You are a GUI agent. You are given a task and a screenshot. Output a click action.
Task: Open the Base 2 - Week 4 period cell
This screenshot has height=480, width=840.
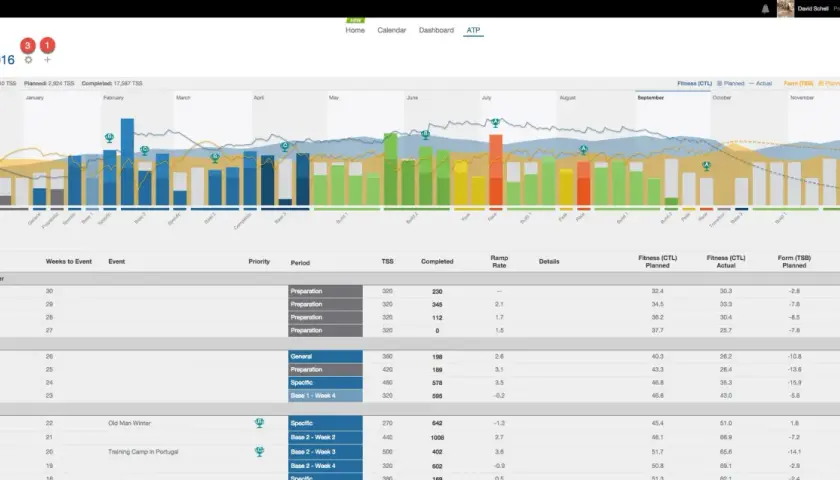click(325, 466)
